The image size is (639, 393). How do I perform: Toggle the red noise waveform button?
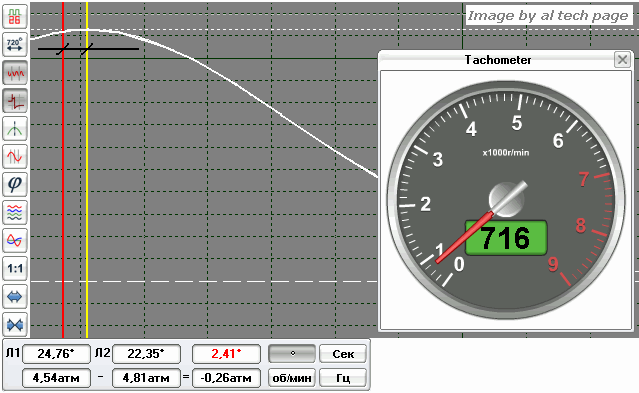(15, 73)
